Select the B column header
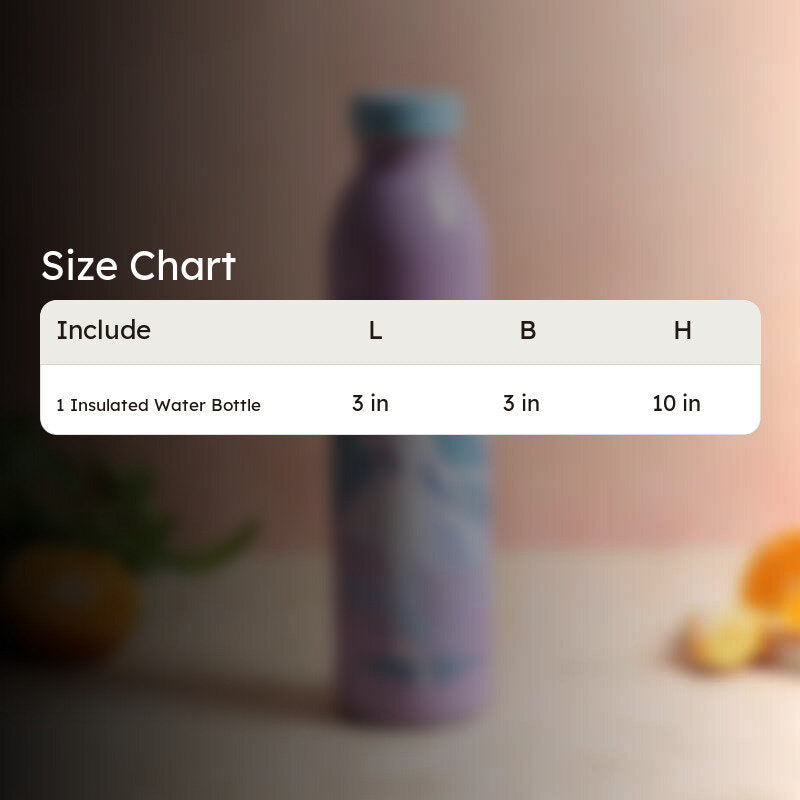Image resolution: width=800 pixels, height=800 pixels. [528, 331]
